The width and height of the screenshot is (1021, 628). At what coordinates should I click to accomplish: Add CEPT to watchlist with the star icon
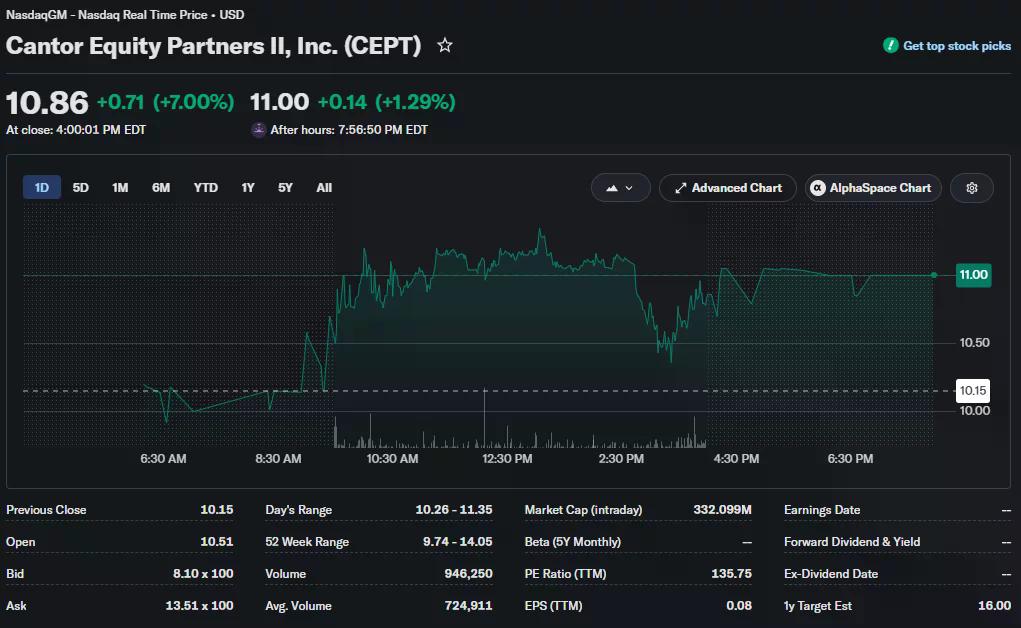coord(445,46)
